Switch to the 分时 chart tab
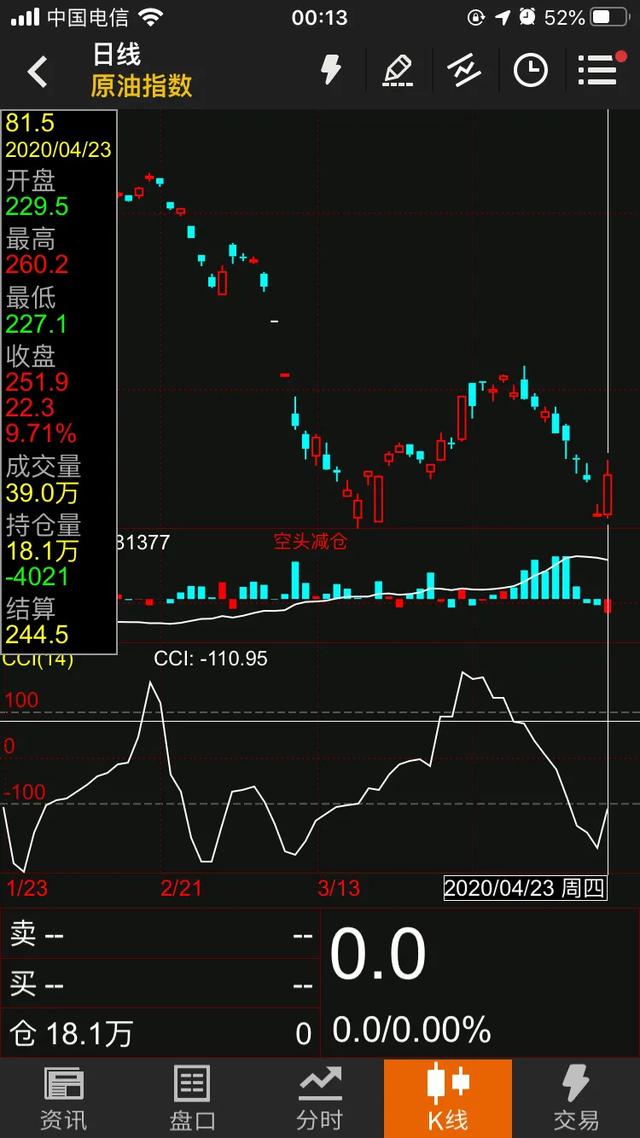 319,1098
